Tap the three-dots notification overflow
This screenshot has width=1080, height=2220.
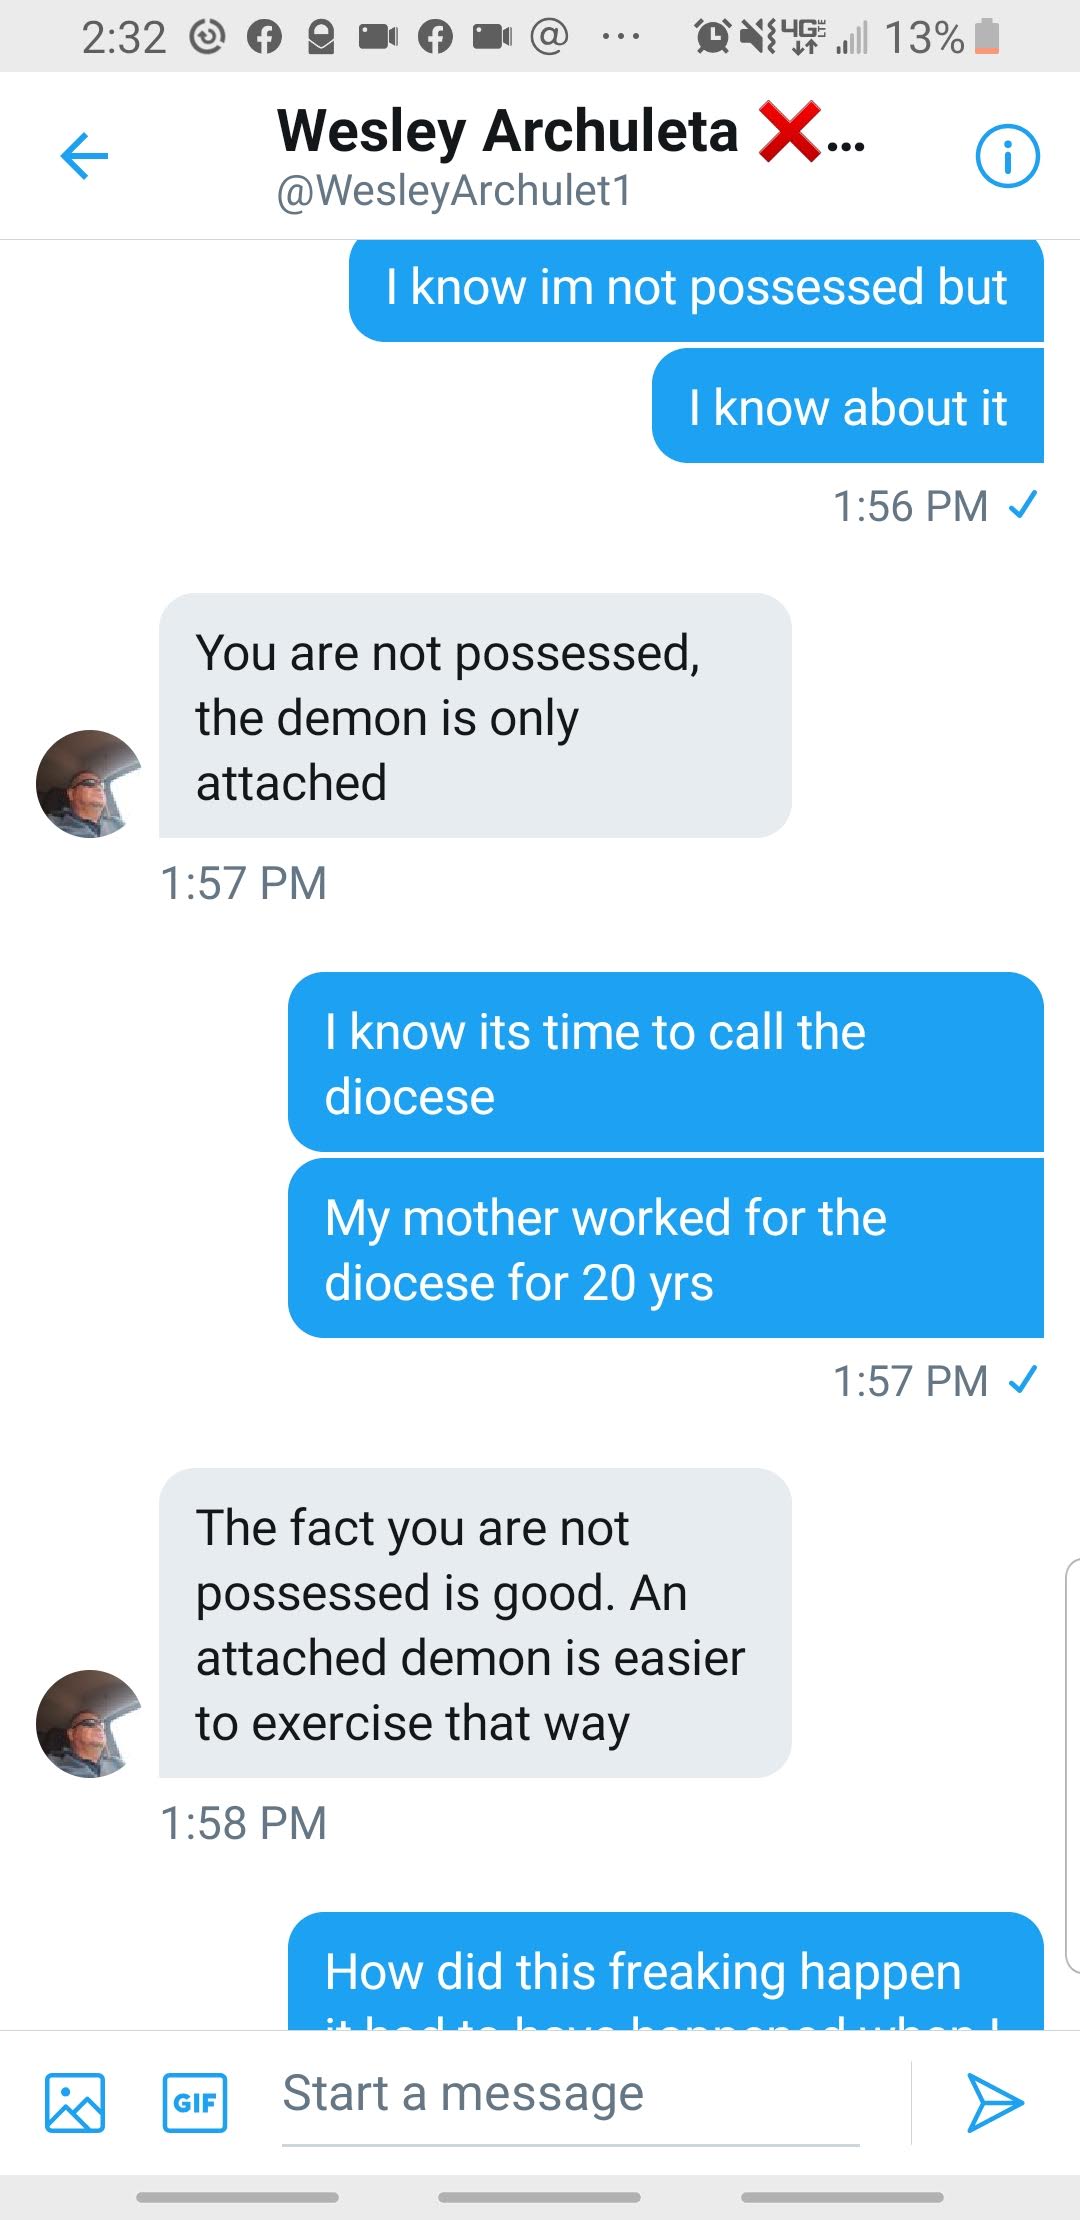point(620,38)
